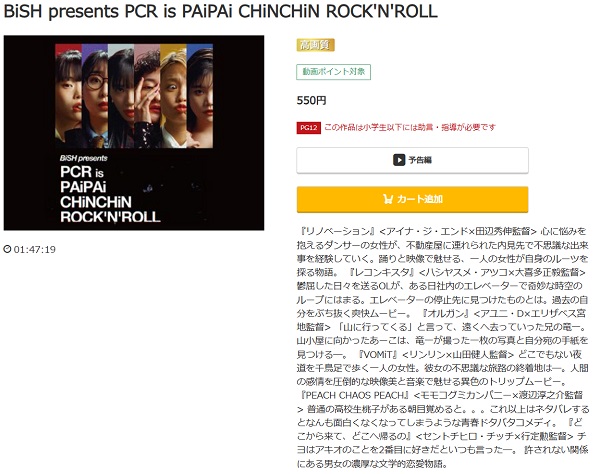Open the movie poster thumbnail
The height and width of the screenshot is (474, 600).
(x=134, y=133)
